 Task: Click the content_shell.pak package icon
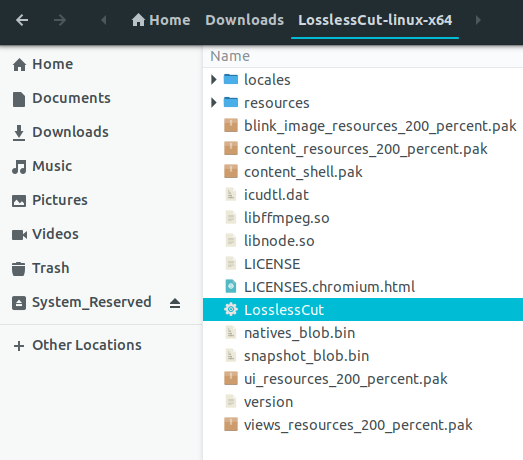pyautogui.click(x=231, y=171)
